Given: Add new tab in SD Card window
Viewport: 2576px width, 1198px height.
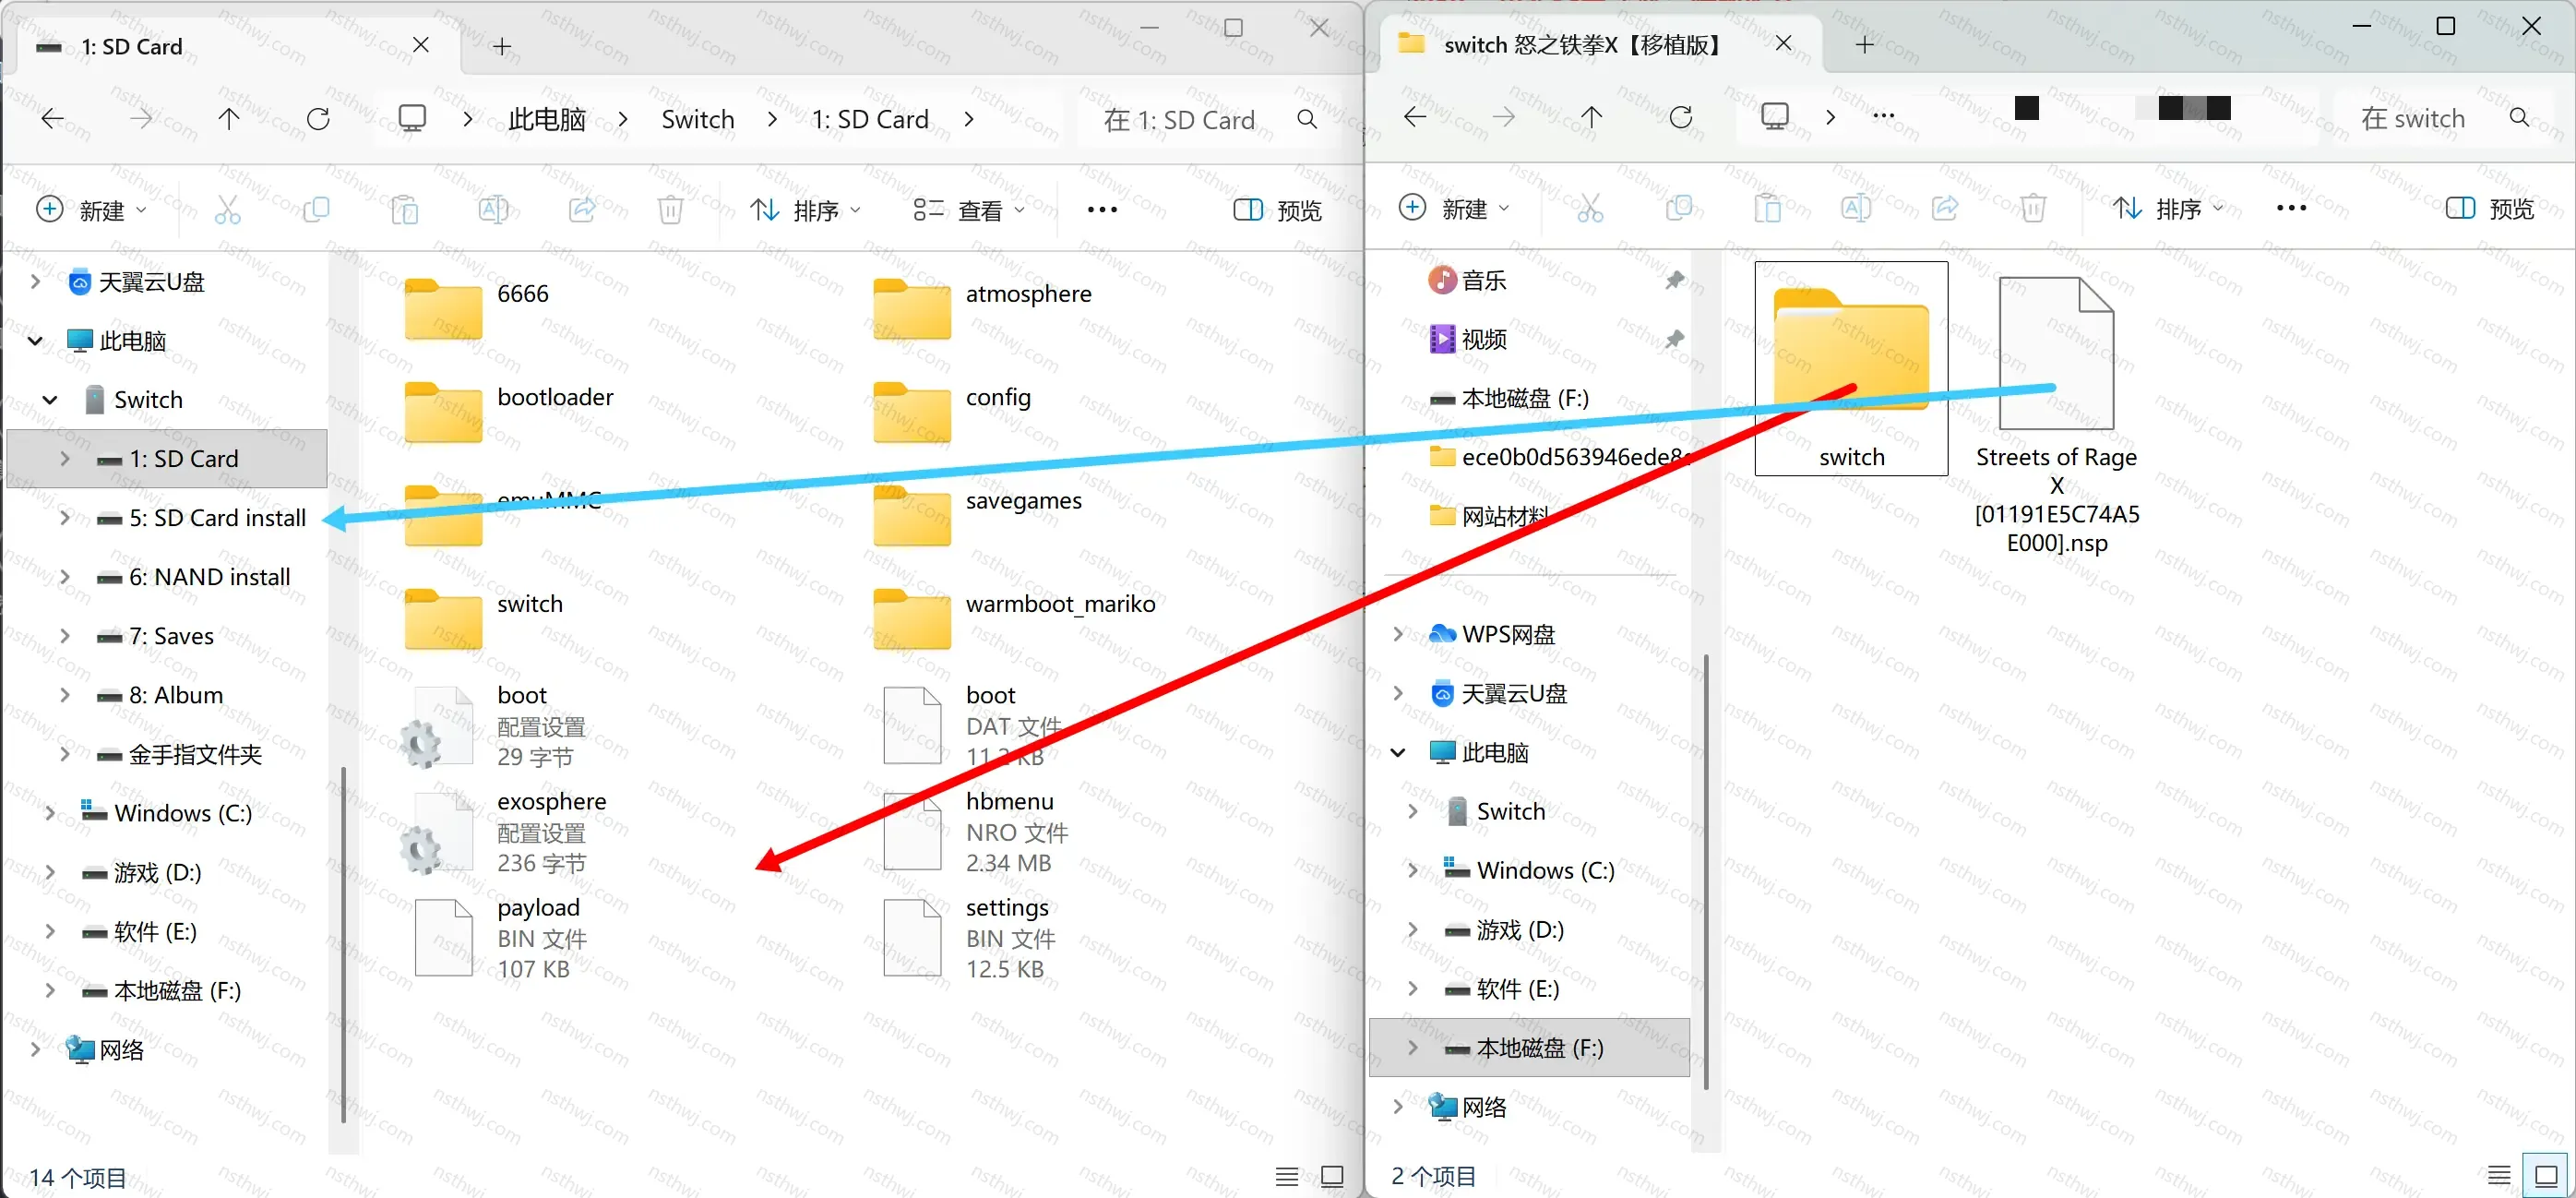Looking at the screenshot, I should [502, 47].
